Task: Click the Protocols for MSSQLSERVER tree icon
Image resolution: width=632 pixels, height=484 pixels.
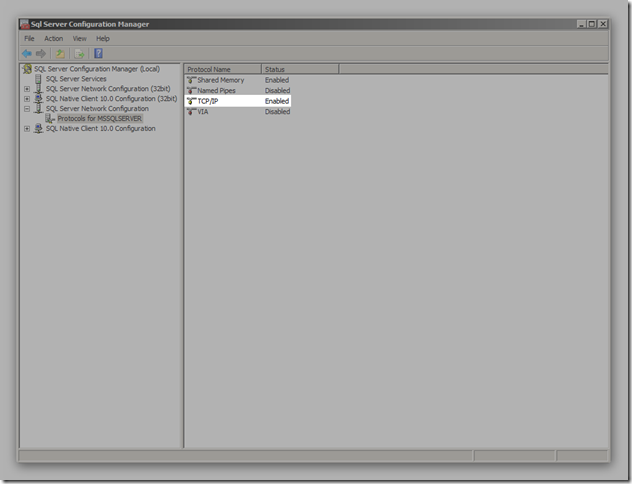Action: tap(50, 118)
